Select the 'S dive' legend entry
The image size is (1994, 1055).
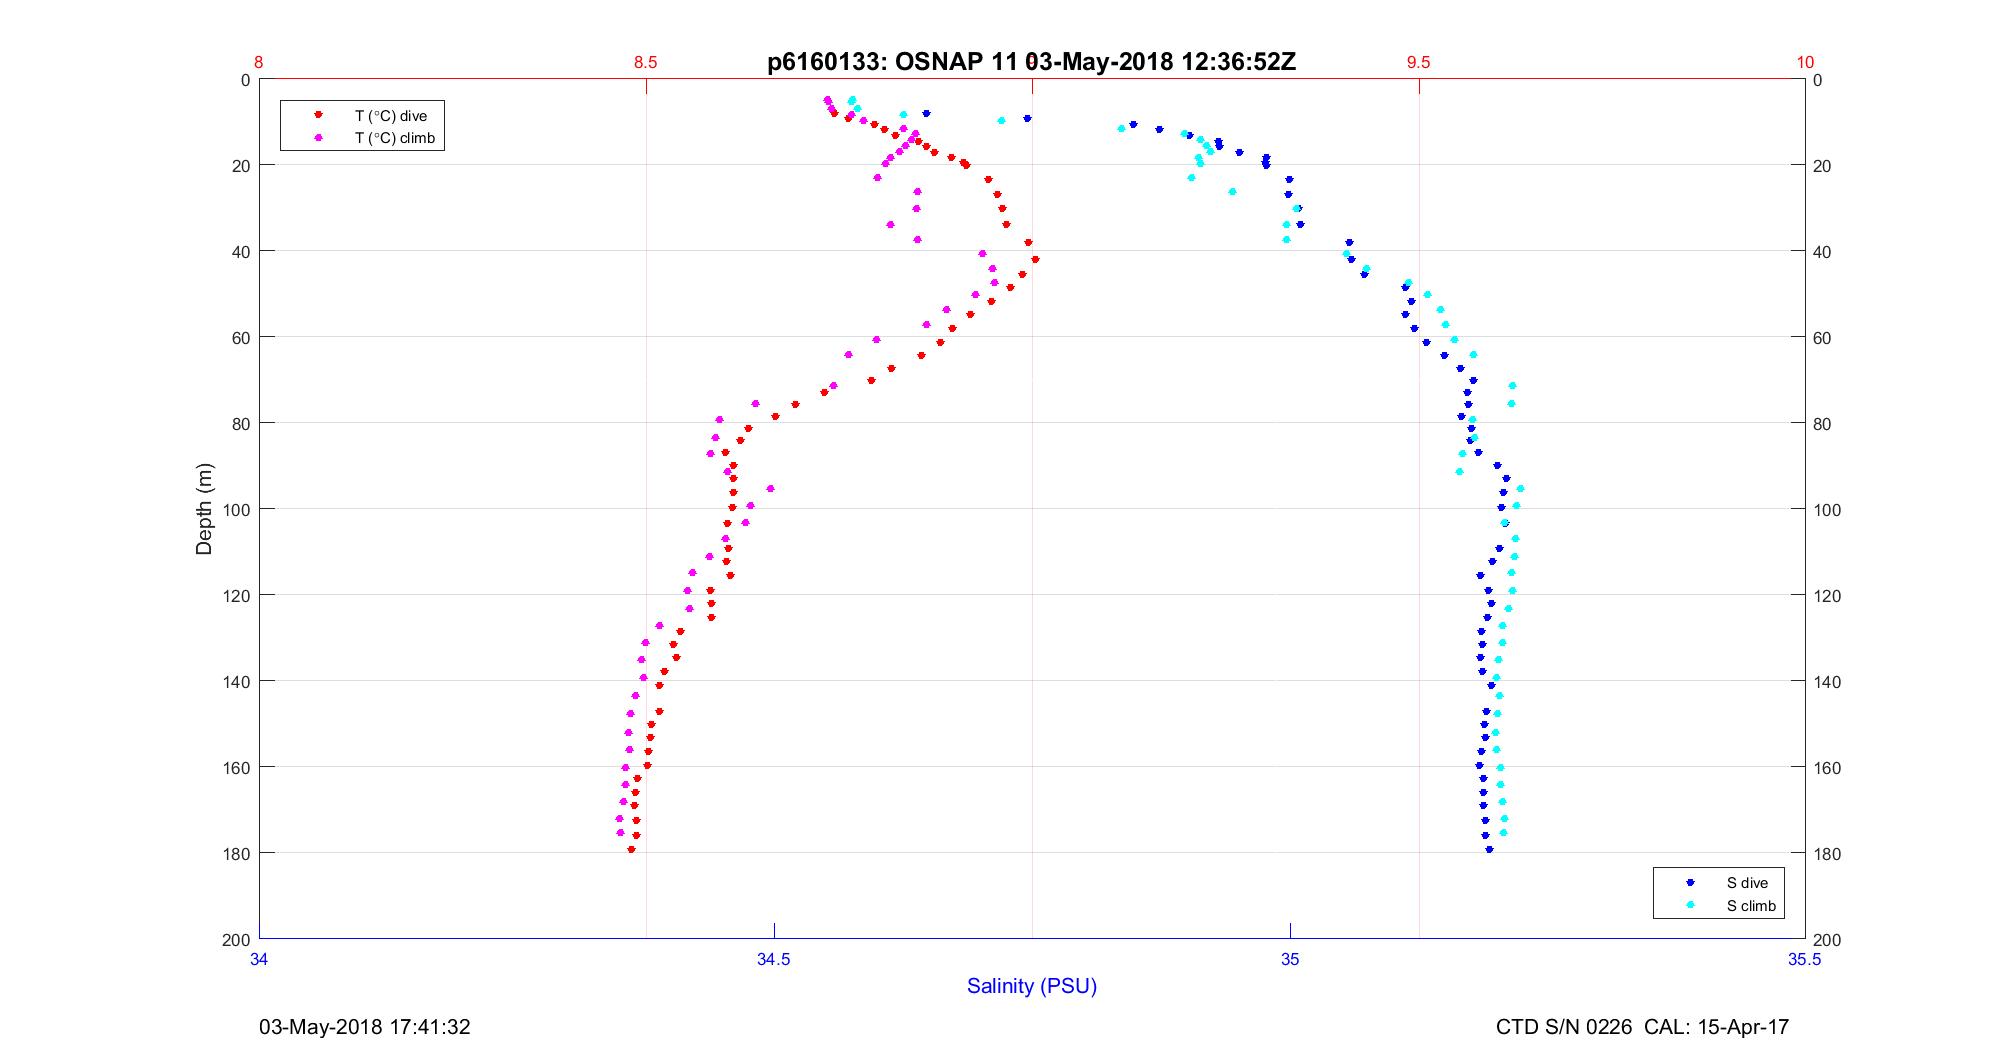1747,883
